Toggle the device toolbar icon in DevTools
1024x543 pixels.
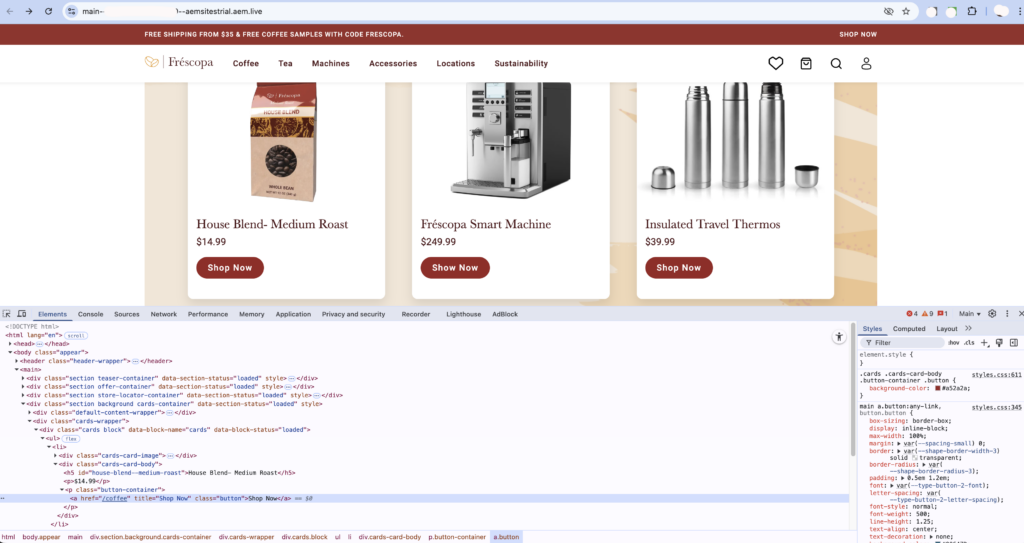(x=22, y=314)
